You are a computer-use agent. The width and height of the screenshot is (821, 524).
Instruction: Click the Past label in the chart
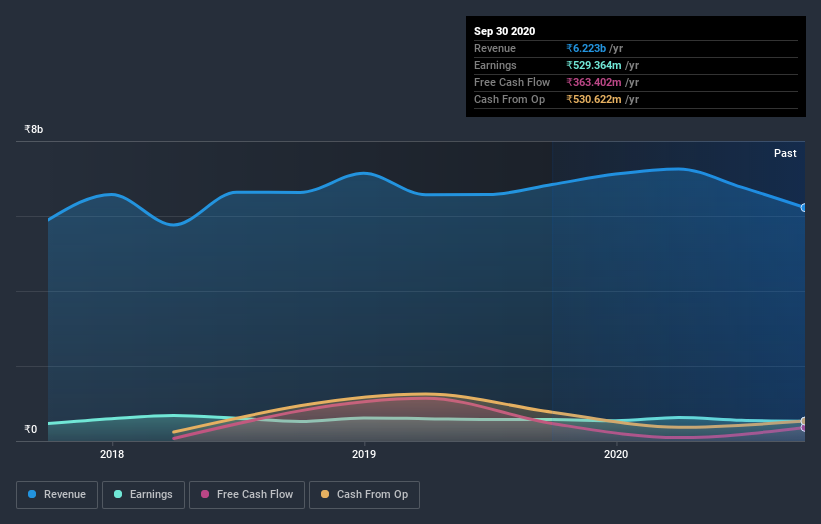pos(785,153)
